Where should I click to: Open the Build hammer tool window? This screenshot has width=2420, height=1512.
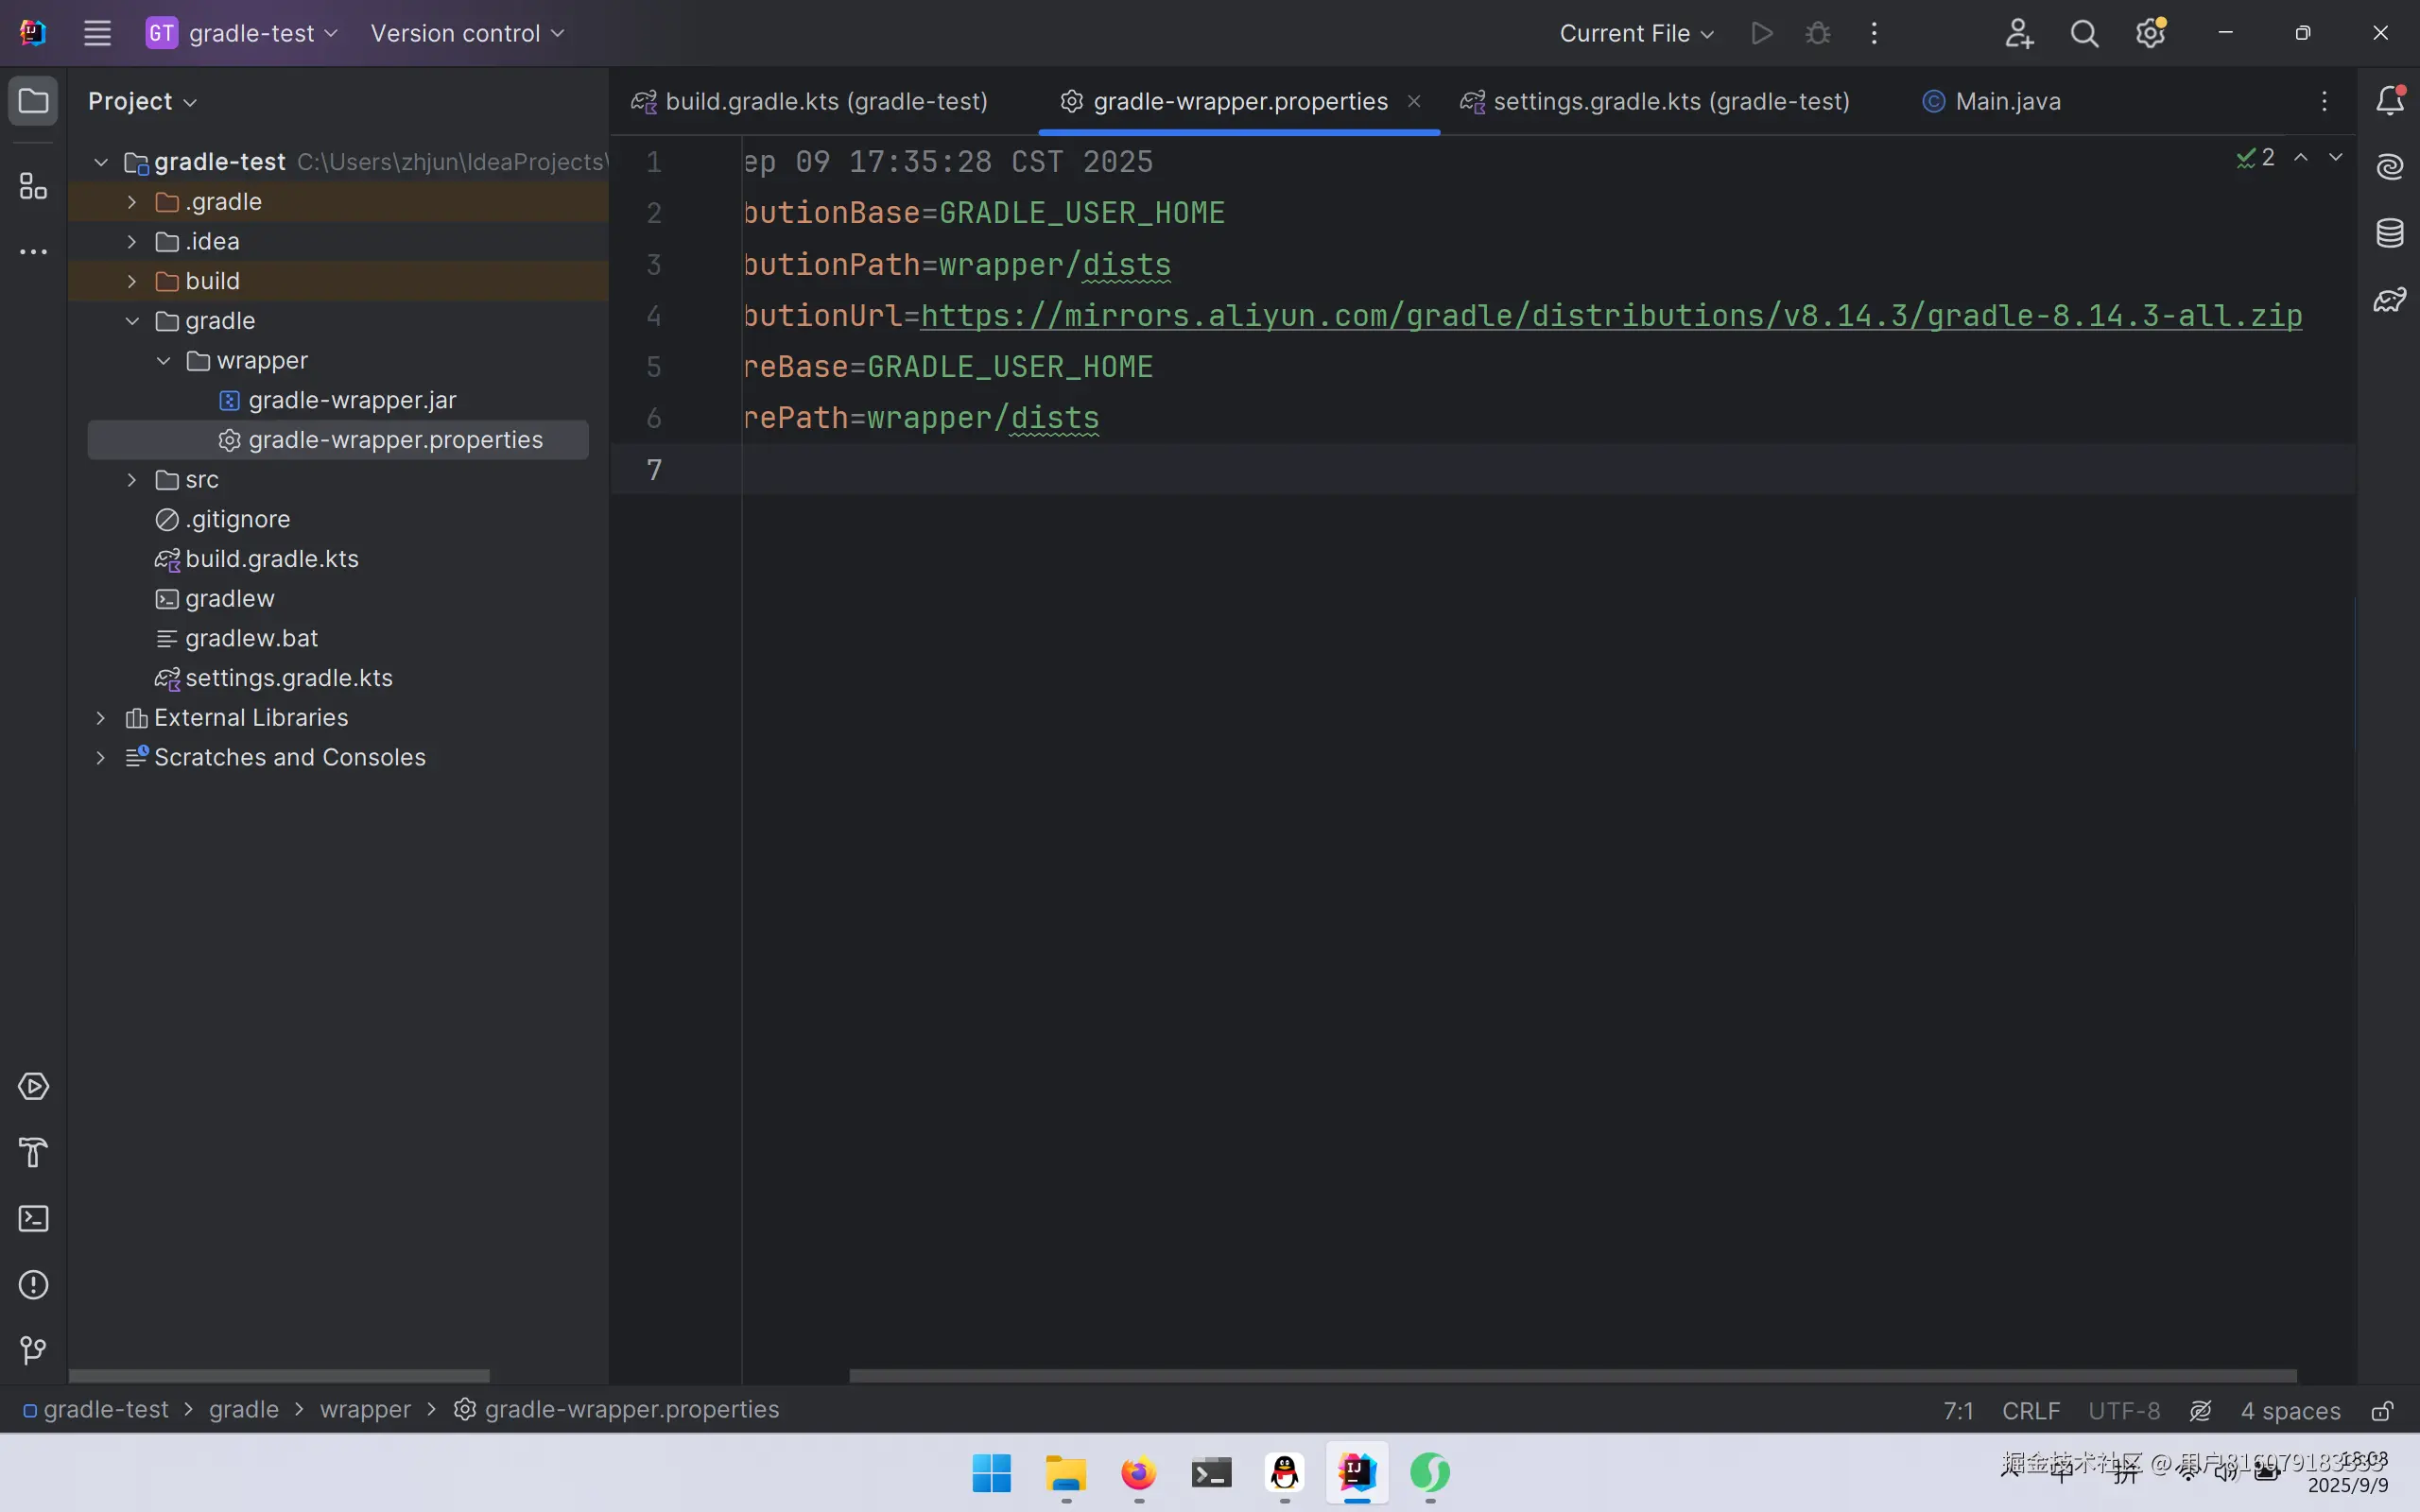pyautogui.click(x=33, y=1152)
